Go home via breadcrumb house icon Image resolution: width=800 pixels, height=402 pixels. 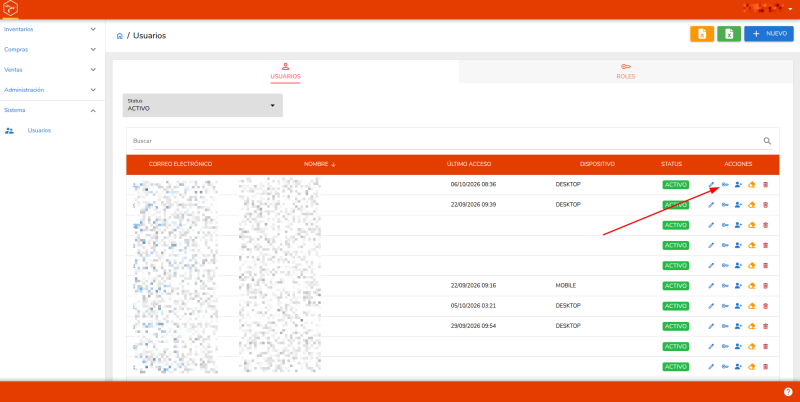119,36
